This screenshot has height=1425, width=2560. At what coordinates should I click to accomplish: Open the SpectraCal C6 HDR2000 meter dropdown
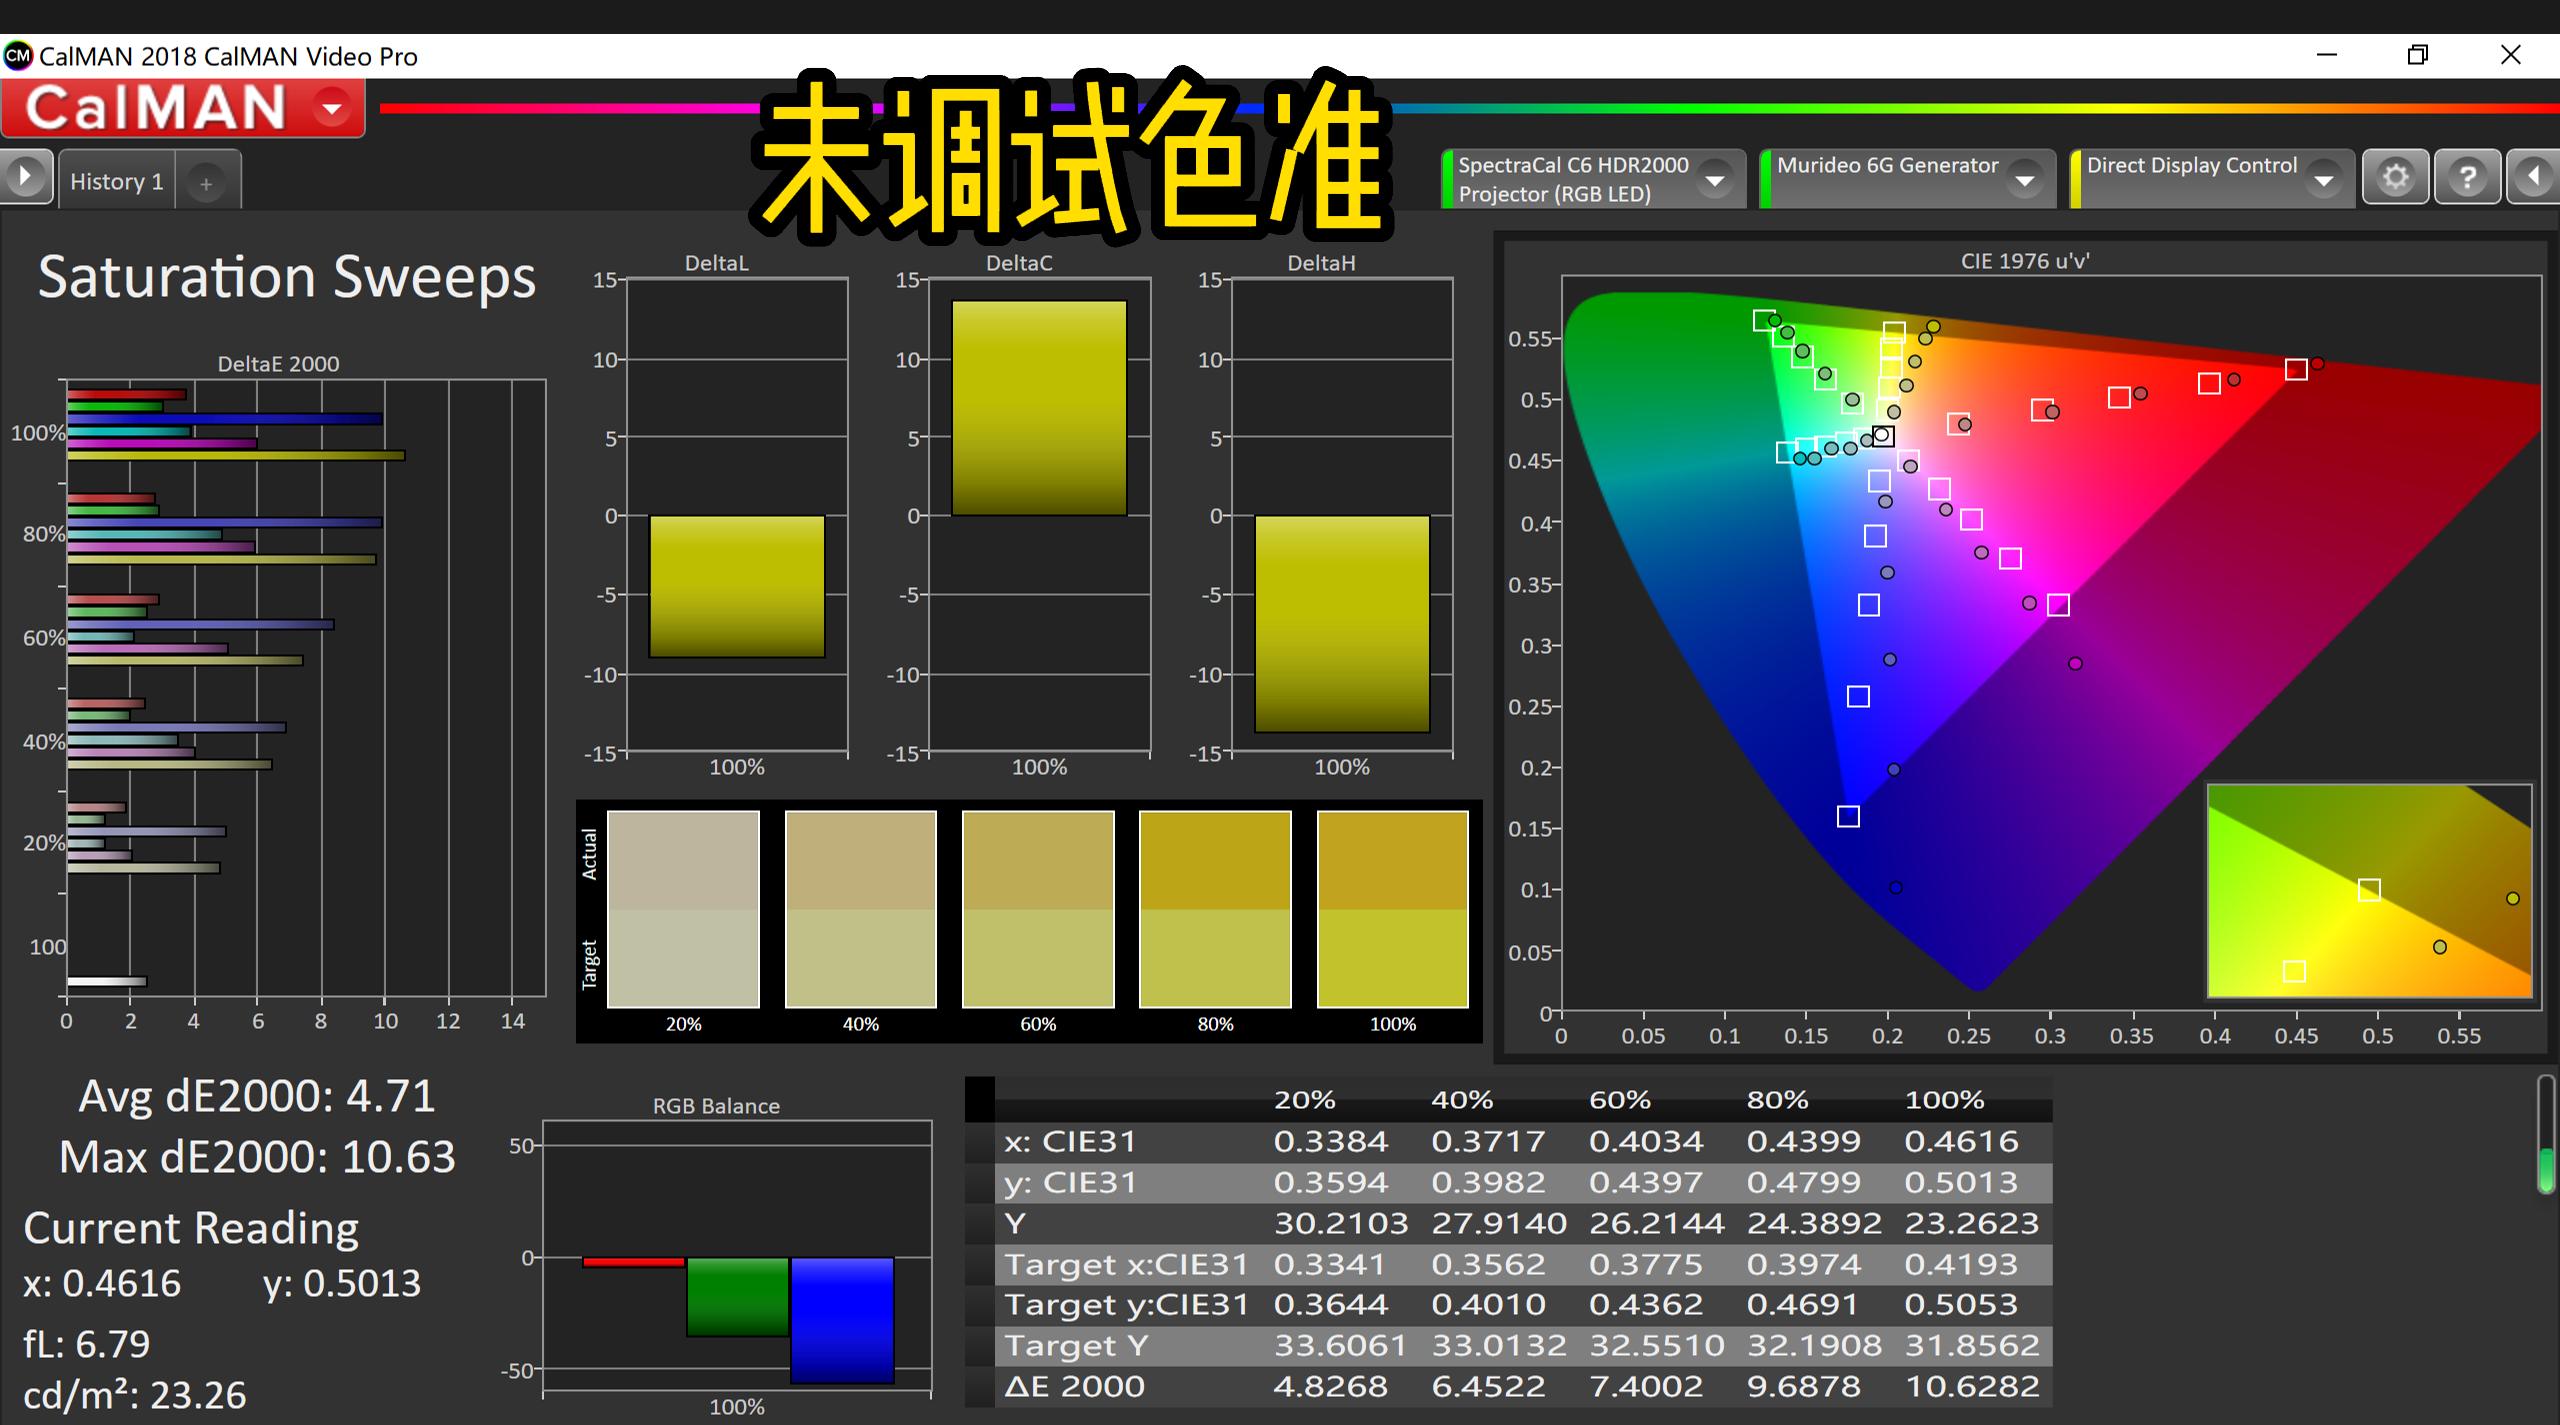pyautogui.click(x=1717, y=180)
